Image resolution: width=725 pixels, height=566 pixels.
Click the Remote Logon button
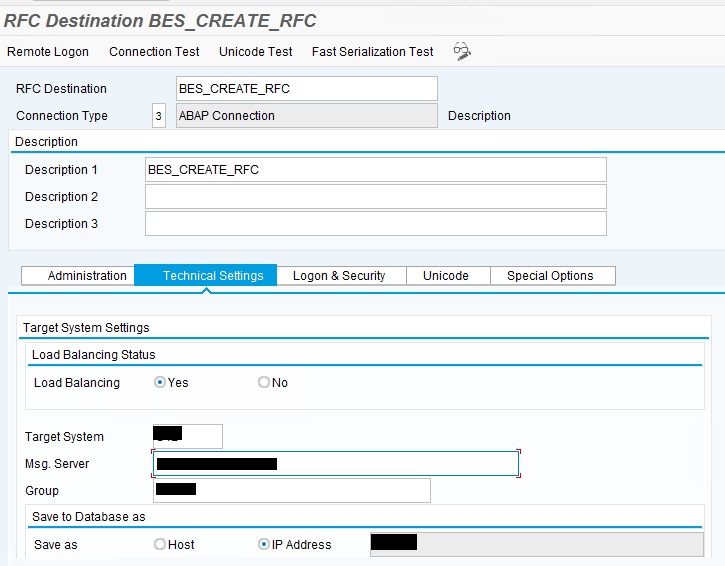click(48, 52)
